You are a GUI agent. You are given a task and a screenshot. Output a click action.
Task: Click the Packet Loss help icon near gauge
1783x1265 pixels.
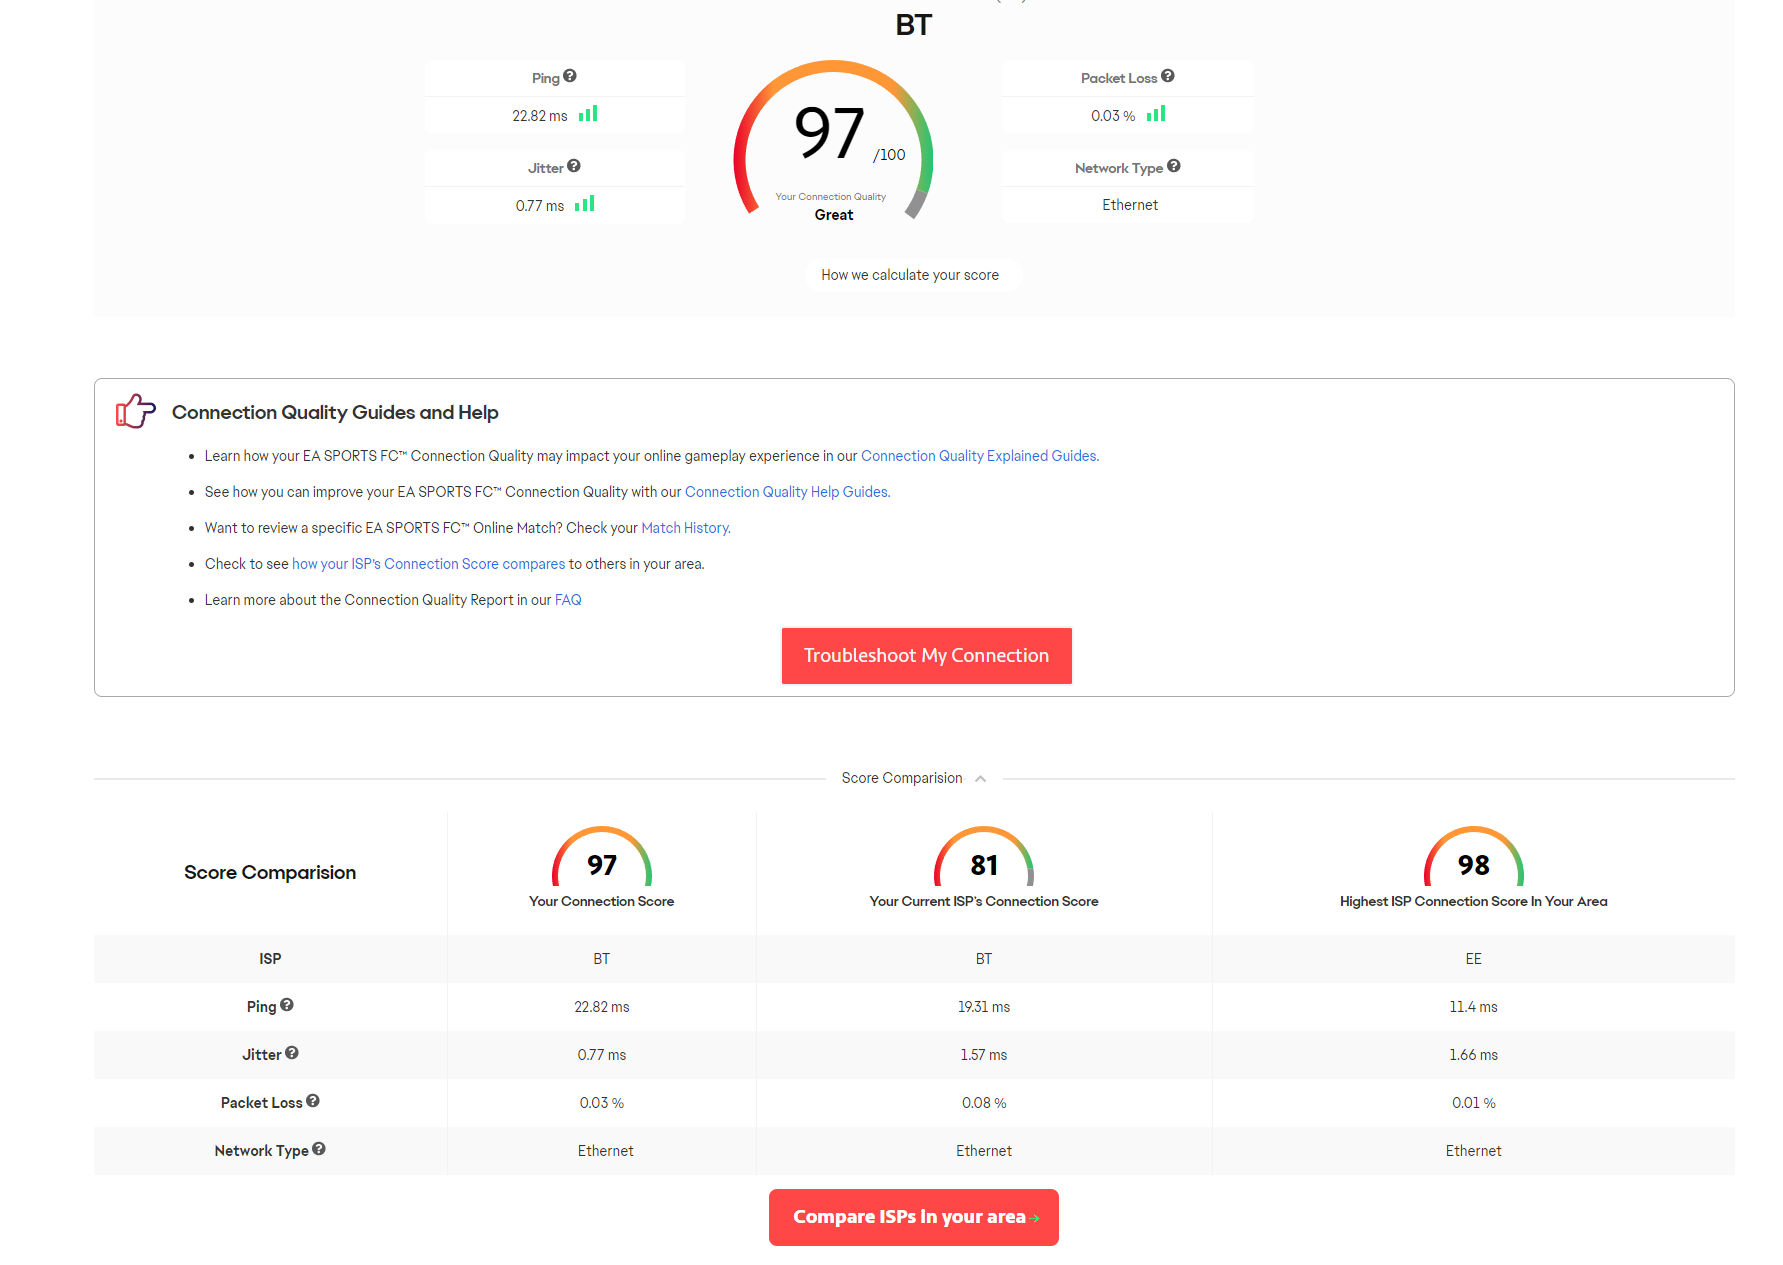[x=1168, y=76]
